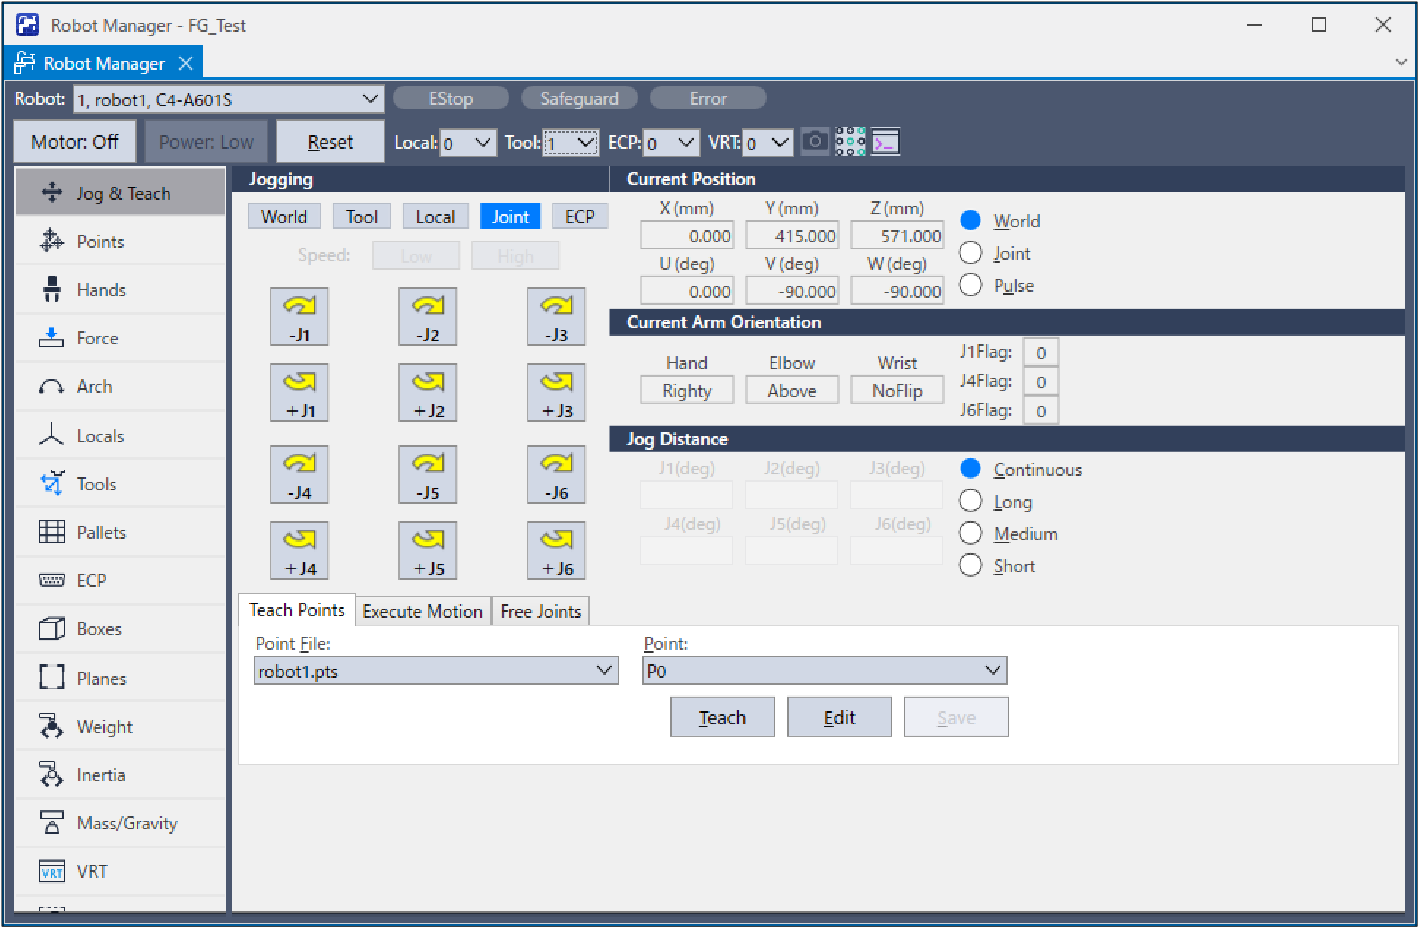Click the camera icon in the toolbar
Image resolution: width=1419 pixels, height=927 pixels.
815,142
